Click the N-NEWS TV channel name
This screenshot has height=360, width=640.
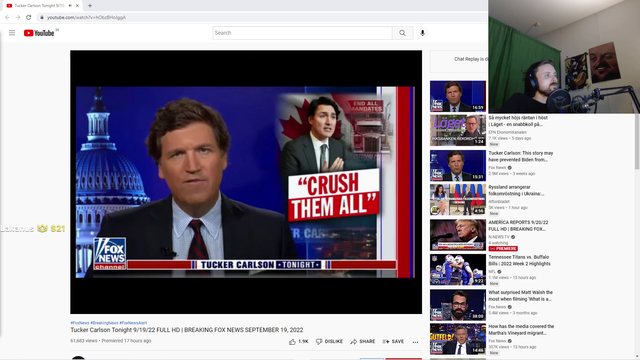[x=499, y=237]
